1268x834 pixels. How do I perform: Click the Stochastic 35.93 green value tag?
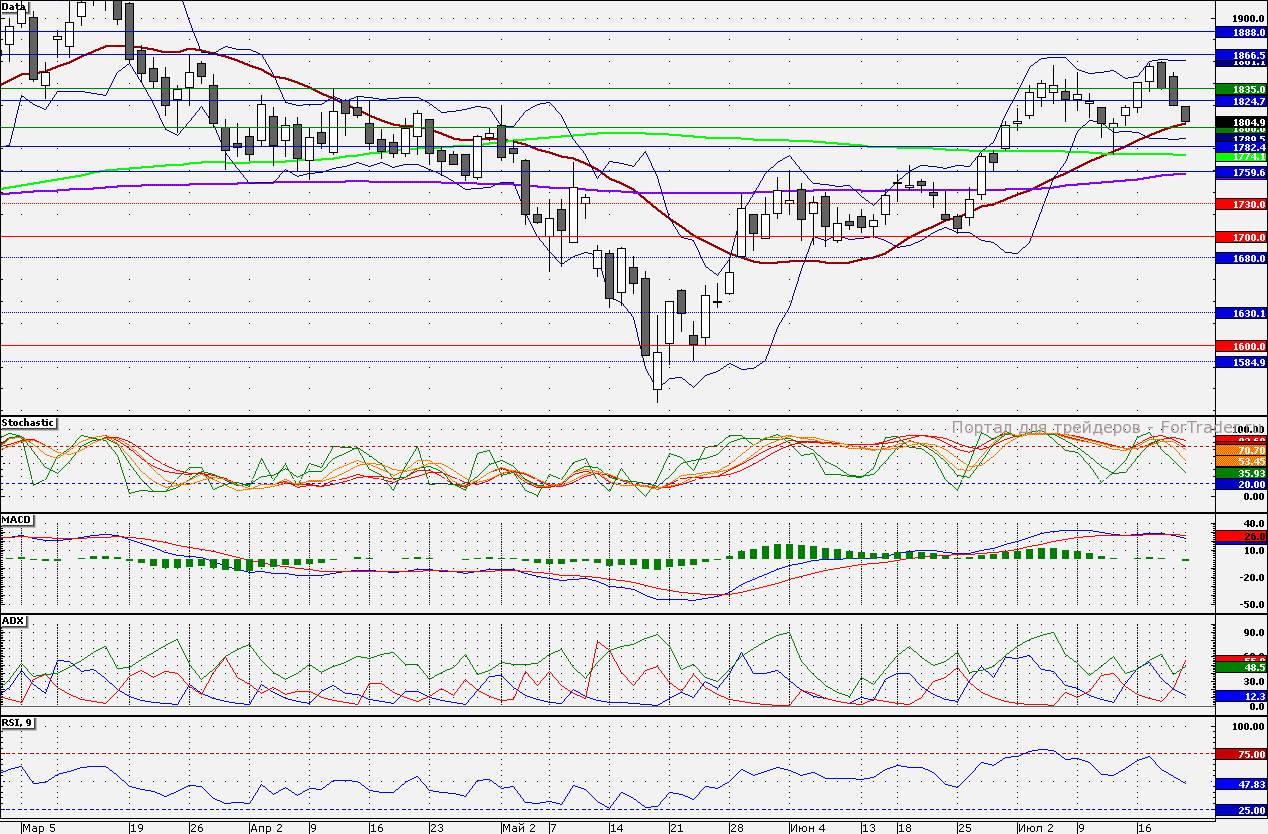coord(1241,473)
